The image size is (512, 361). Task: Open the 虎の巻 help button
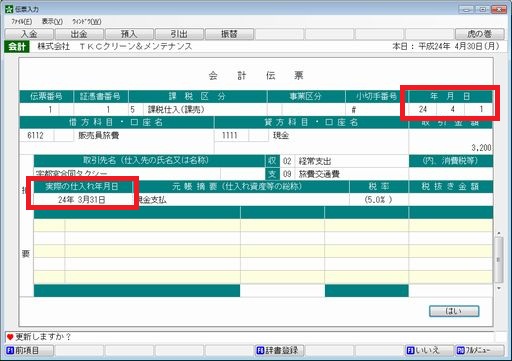(x=479, y=34)
